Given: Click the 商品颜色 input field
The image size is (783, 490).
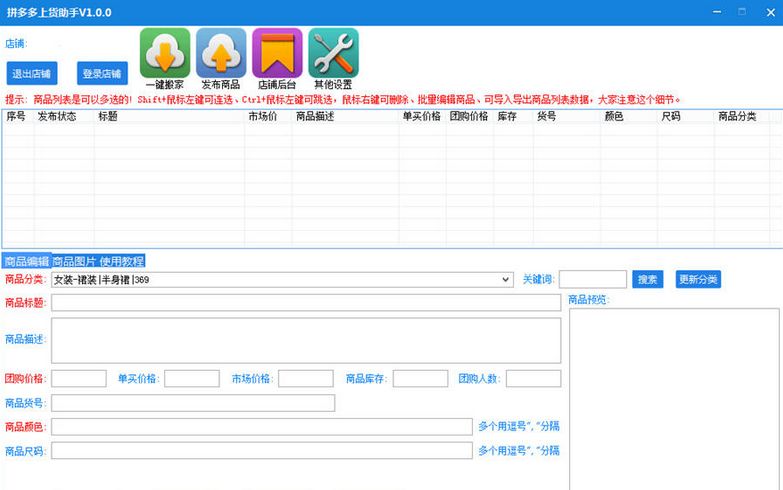Looking at the screenshot, I should [261, 427].
